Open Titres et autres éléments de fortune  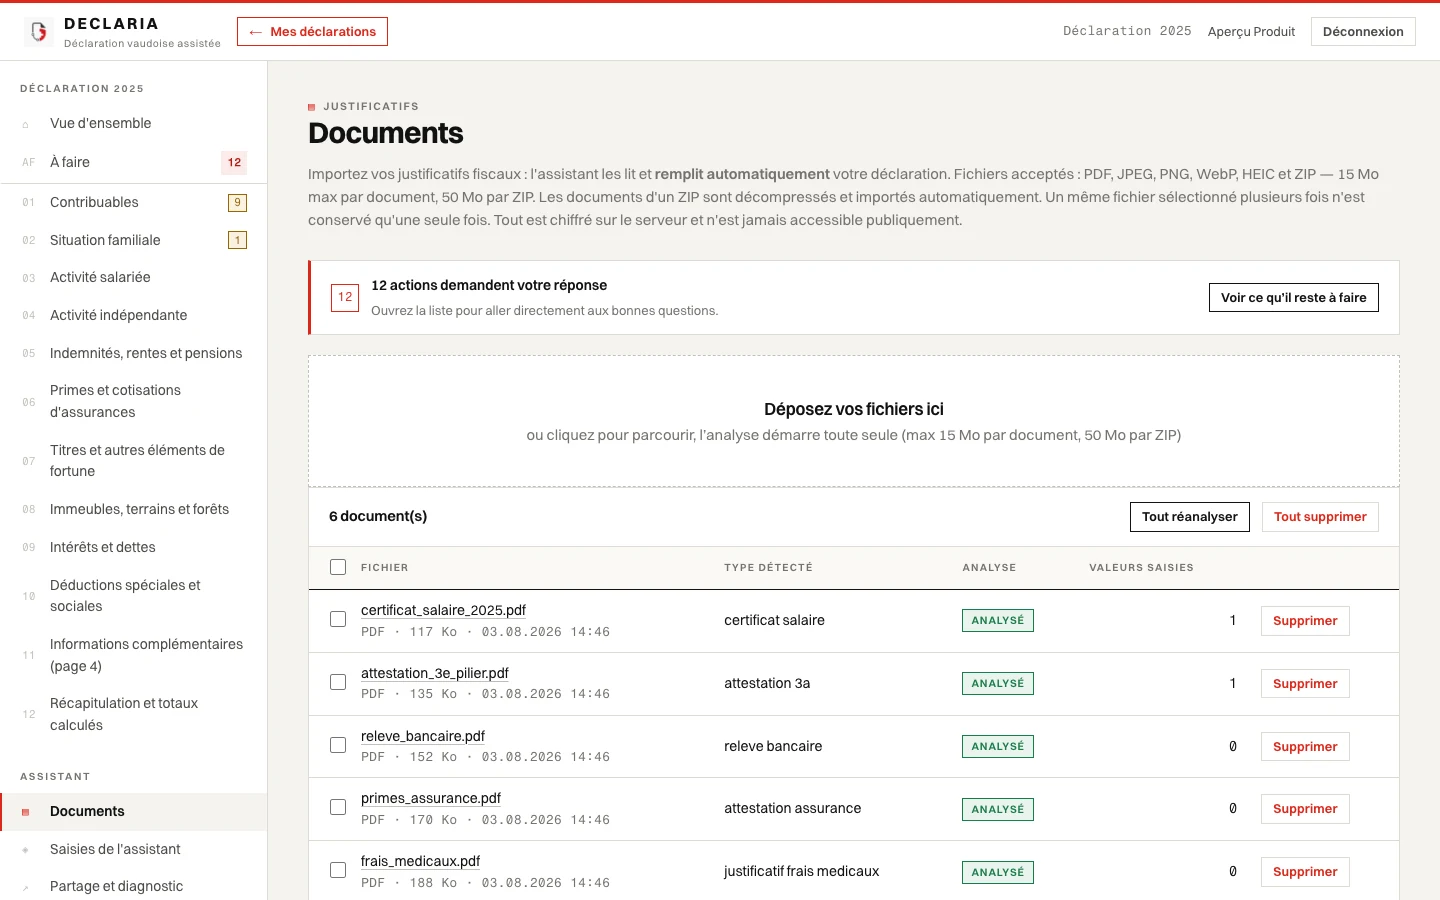click(133, 461)
